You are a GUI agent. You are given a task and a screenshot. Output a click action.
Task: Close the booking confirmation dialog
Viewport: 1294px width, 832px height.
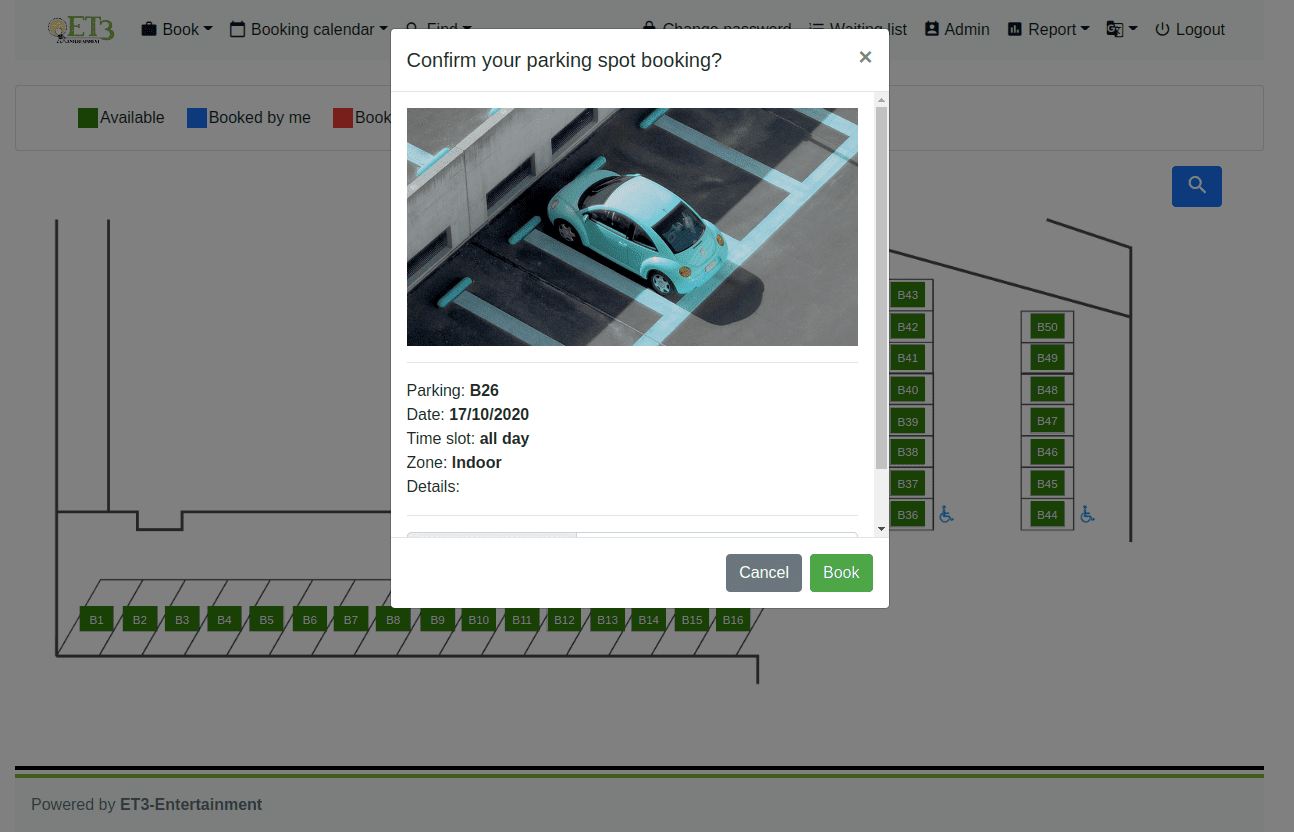pyautogui.click(x=865, y=57)
